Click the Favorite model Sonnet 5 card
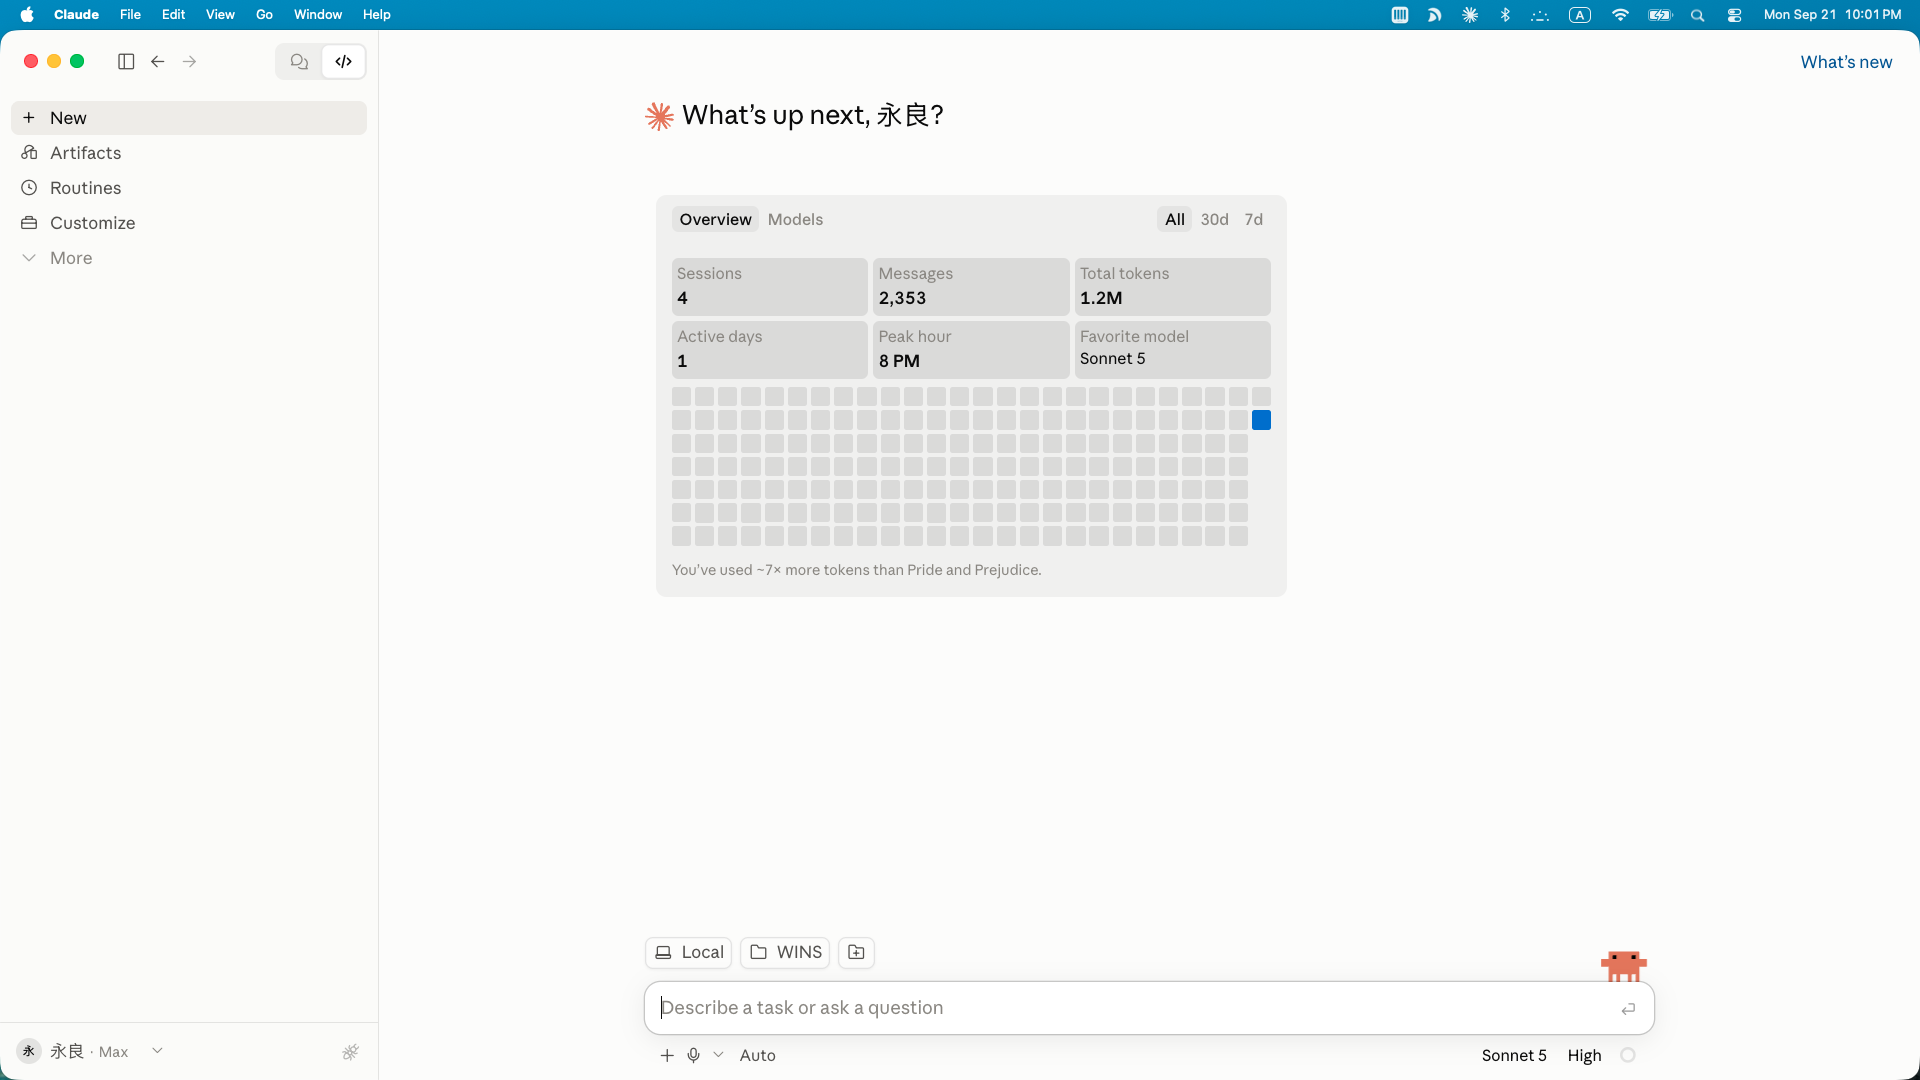Image resolution: width=1920 pixels, height=1080 pixels. 1172,349
